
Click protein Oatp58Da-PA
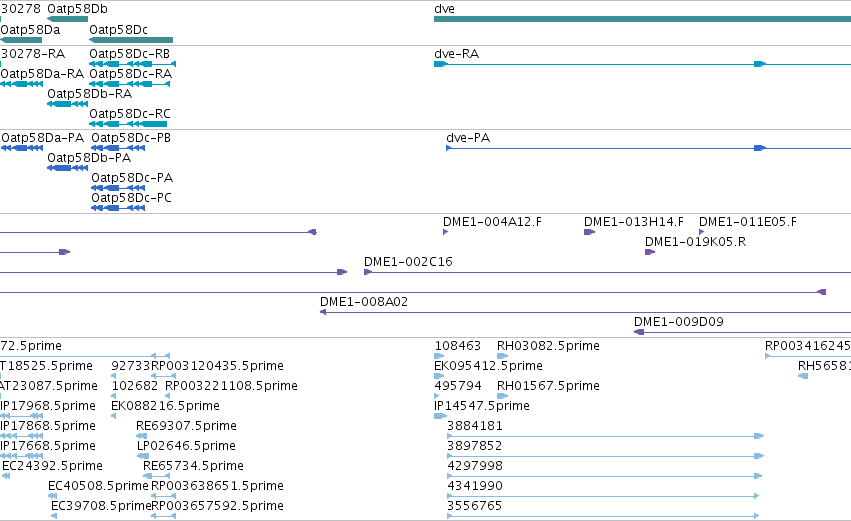pyautogui.click(x=42, y=138)
